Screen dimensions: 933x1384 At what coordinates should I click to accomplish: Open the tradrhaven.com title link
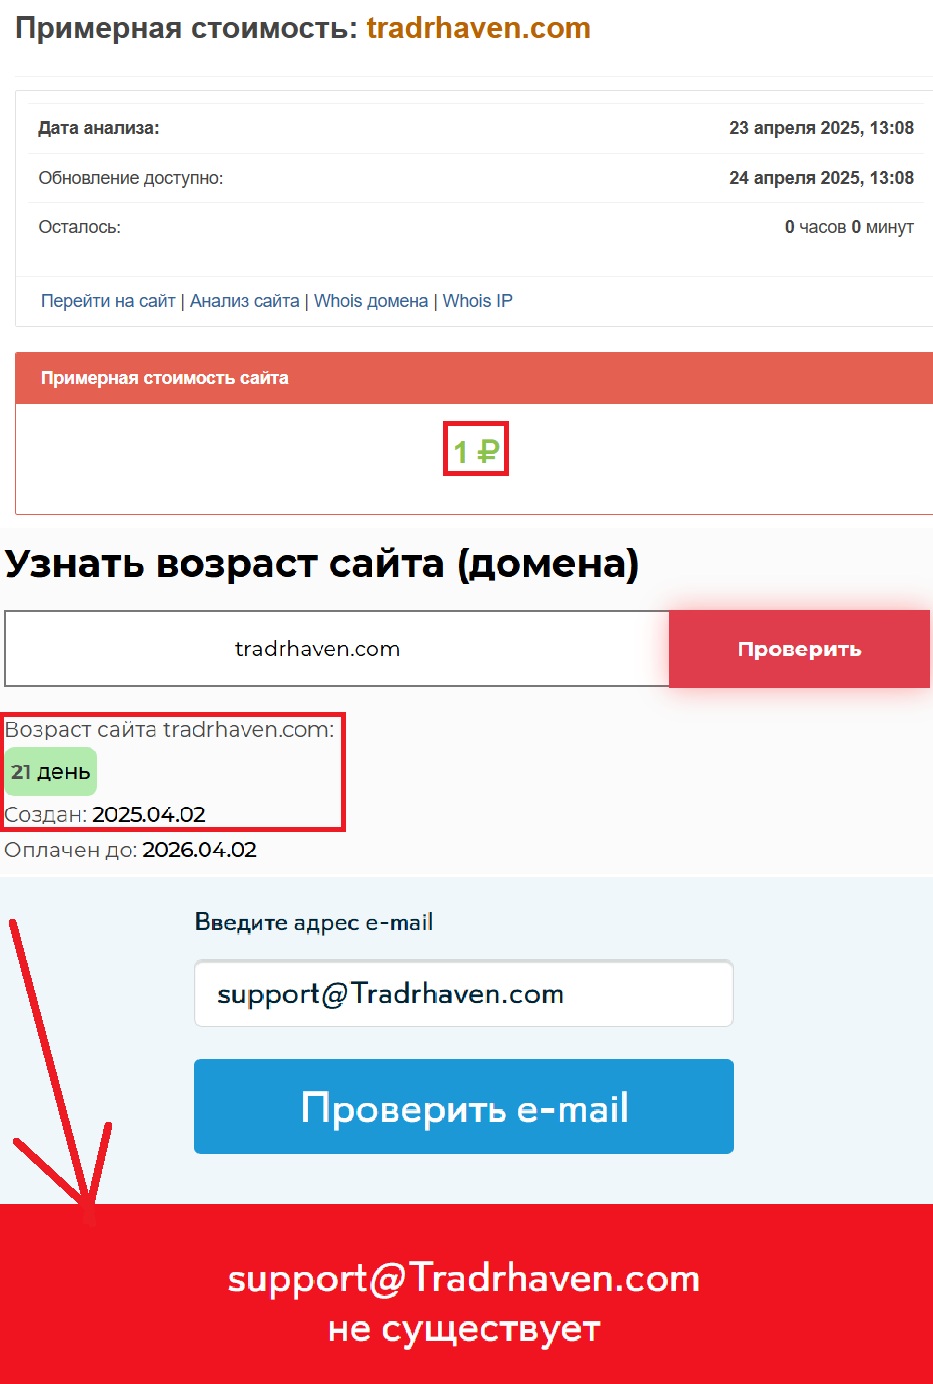click(478, 28)
